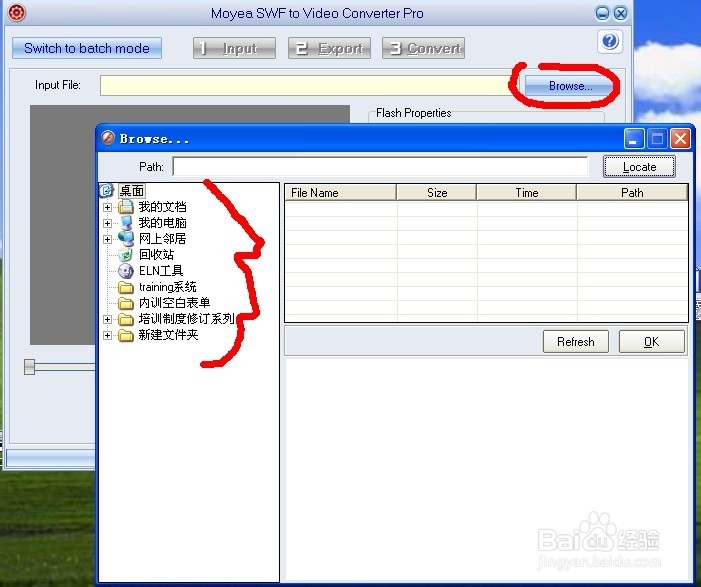Click the Moyea red gear logo icon

[17, 12]
